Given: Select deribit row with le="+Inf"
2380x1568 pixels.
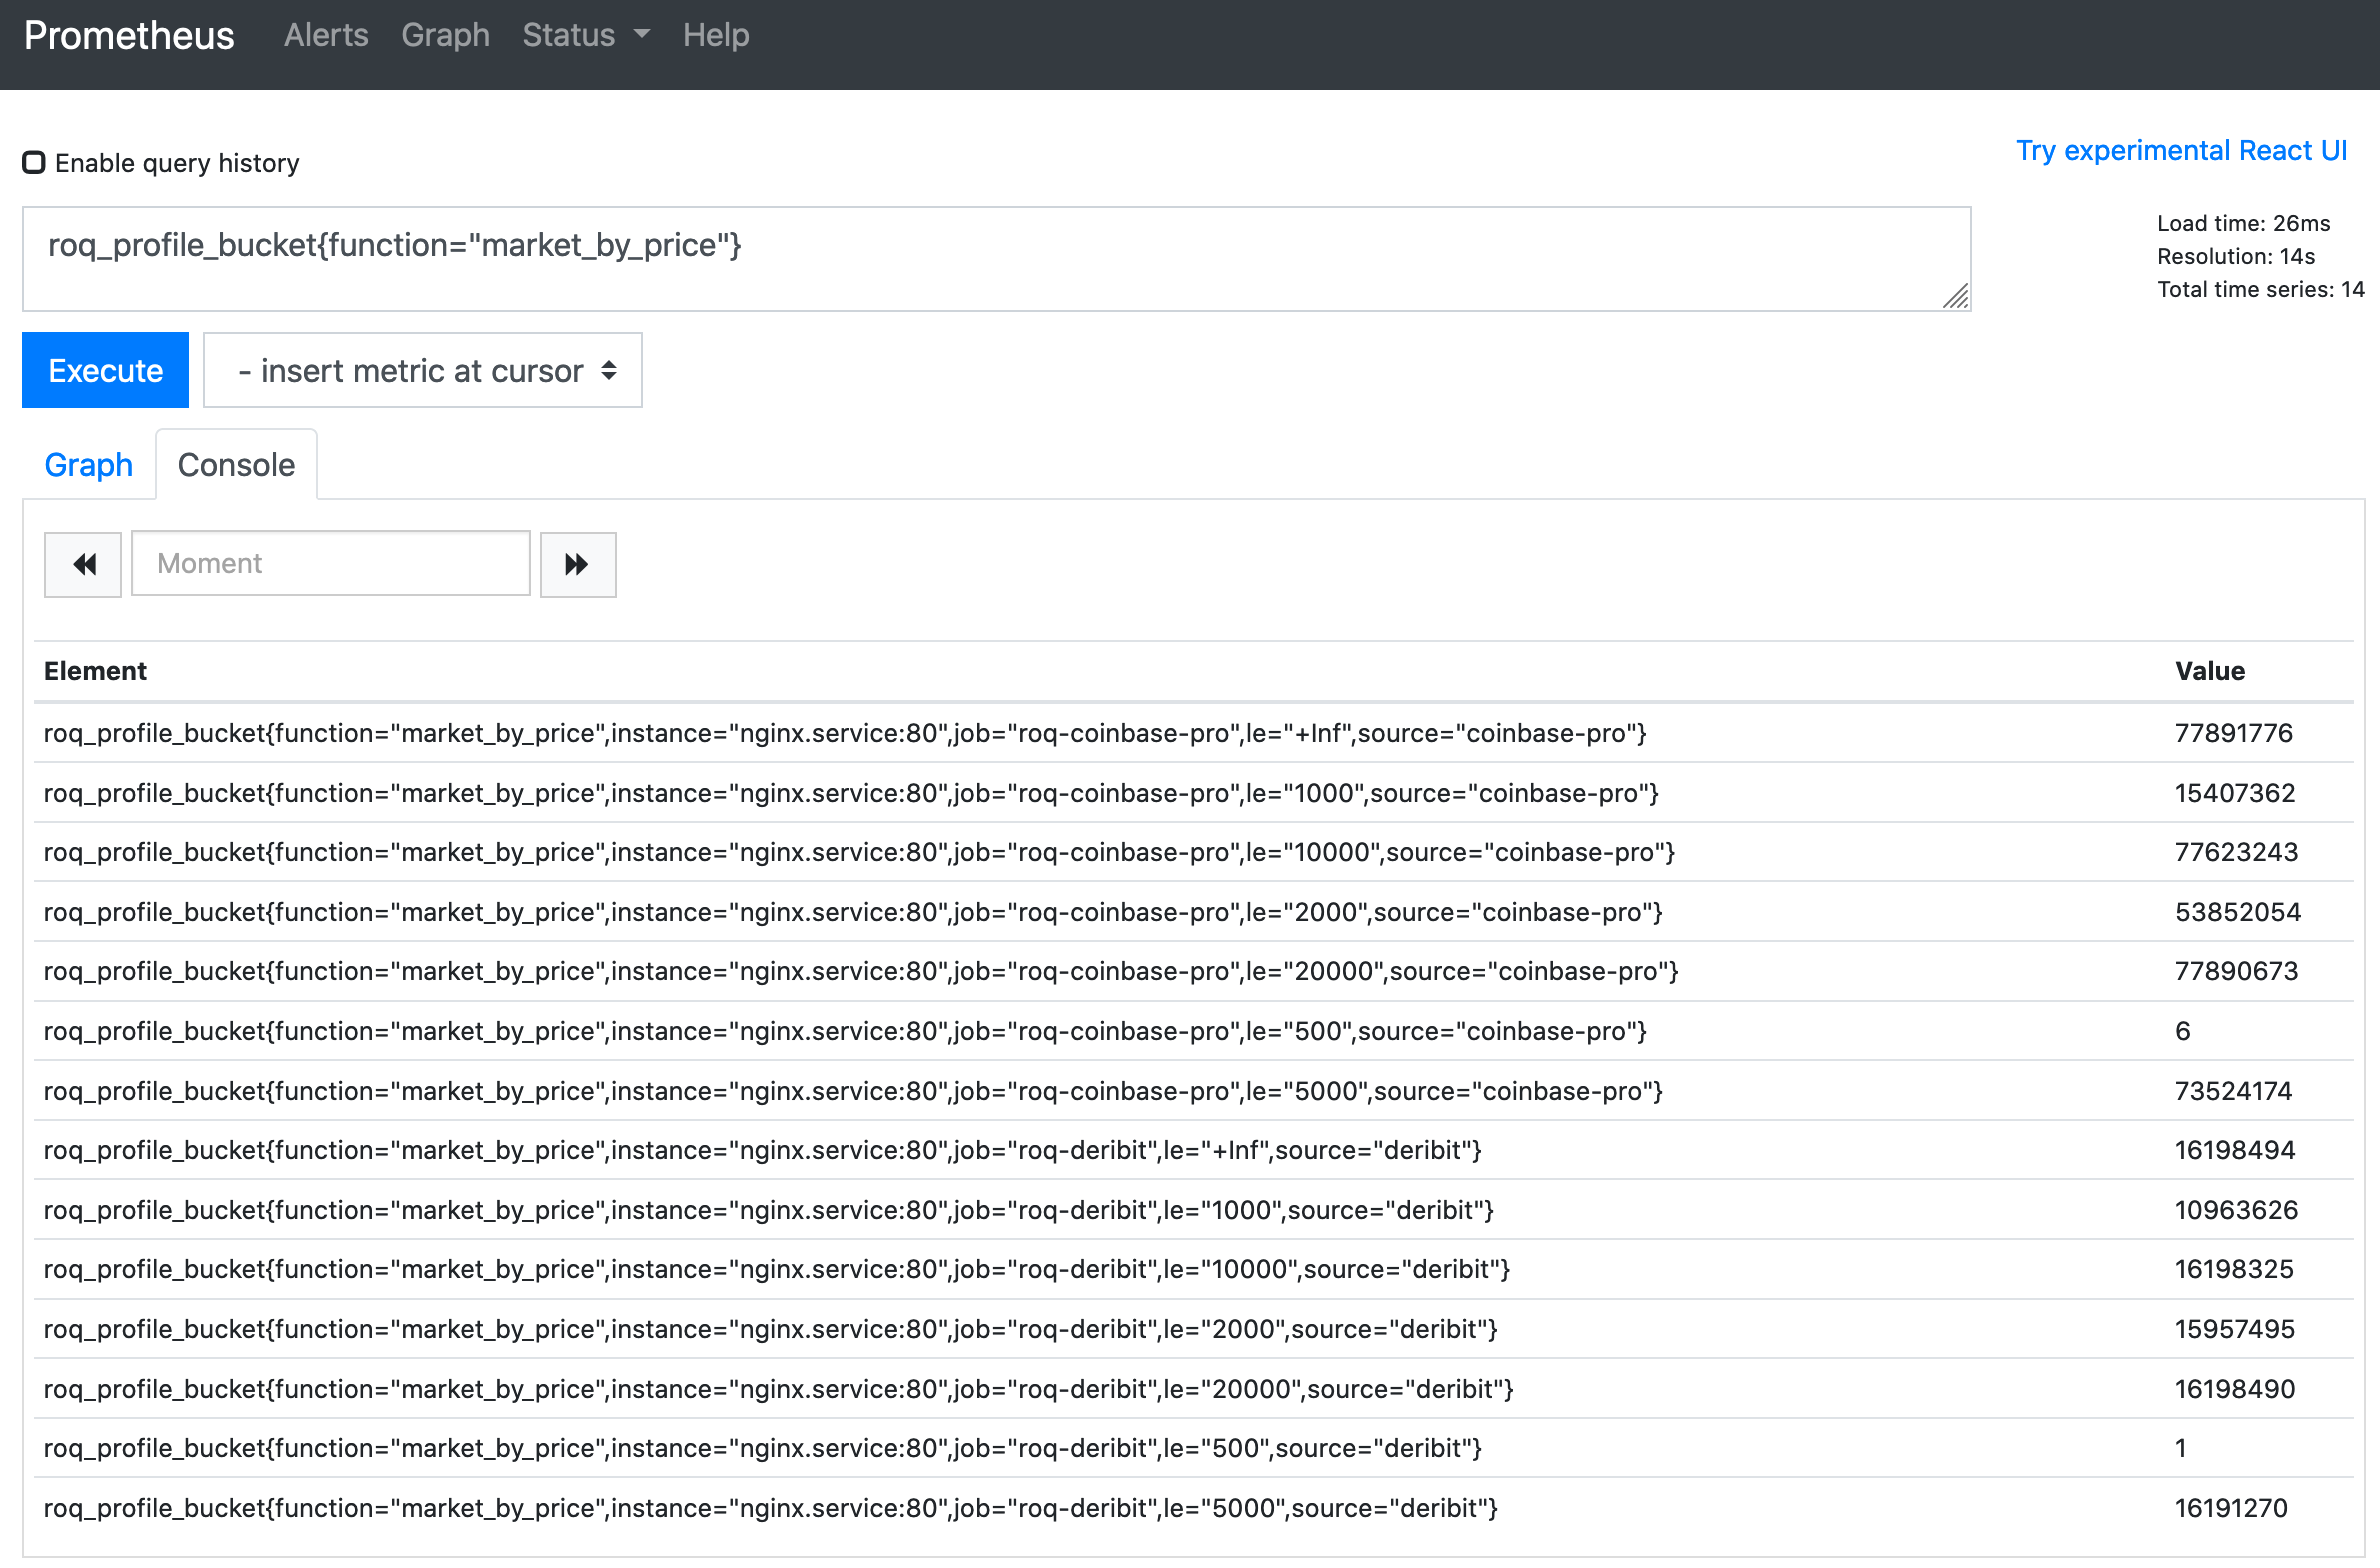Looking at the screenshot, I should [x=1193, y=1150].
